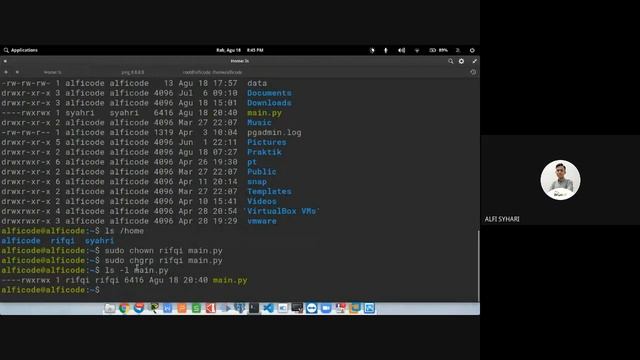Maximize the terminal with the expand arrow icon

(474, 61)
